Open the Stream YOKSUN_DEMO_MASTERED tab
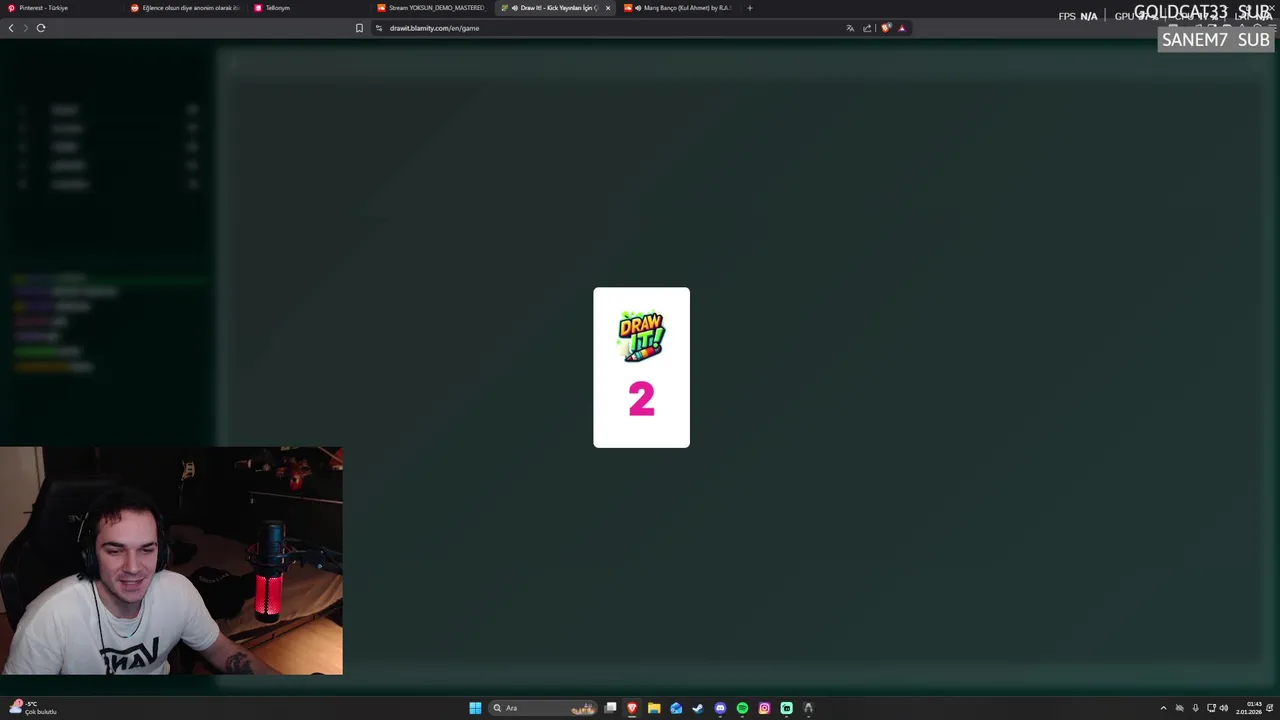Image resolution: width=1280 pixels, height=720 pixels. tap(432, 8)
